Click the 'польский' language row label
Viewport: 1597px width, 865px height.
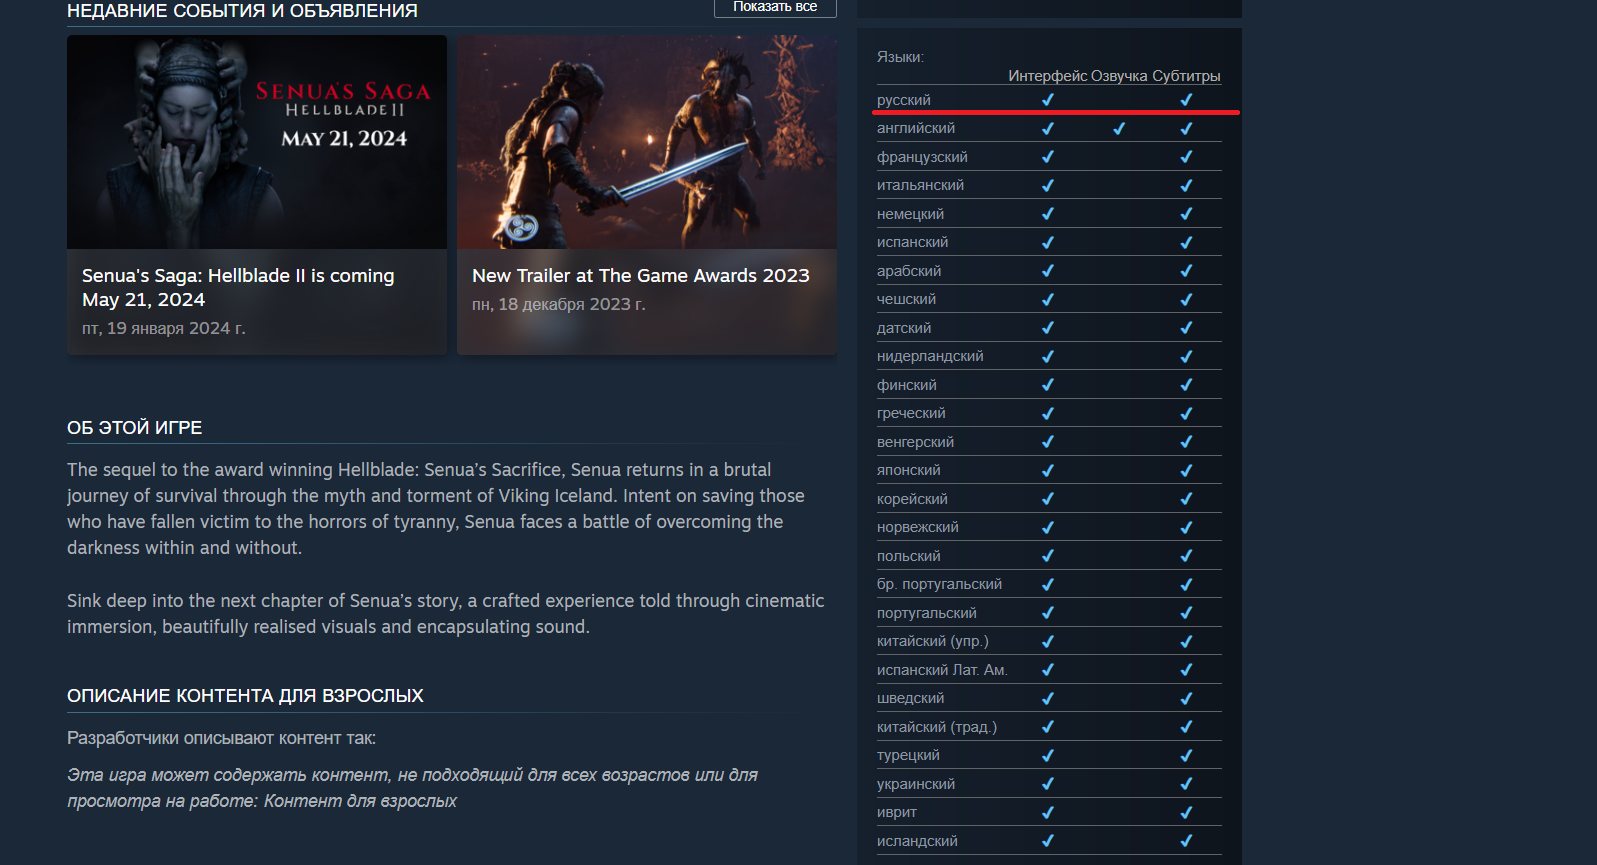tap(909, 556)
